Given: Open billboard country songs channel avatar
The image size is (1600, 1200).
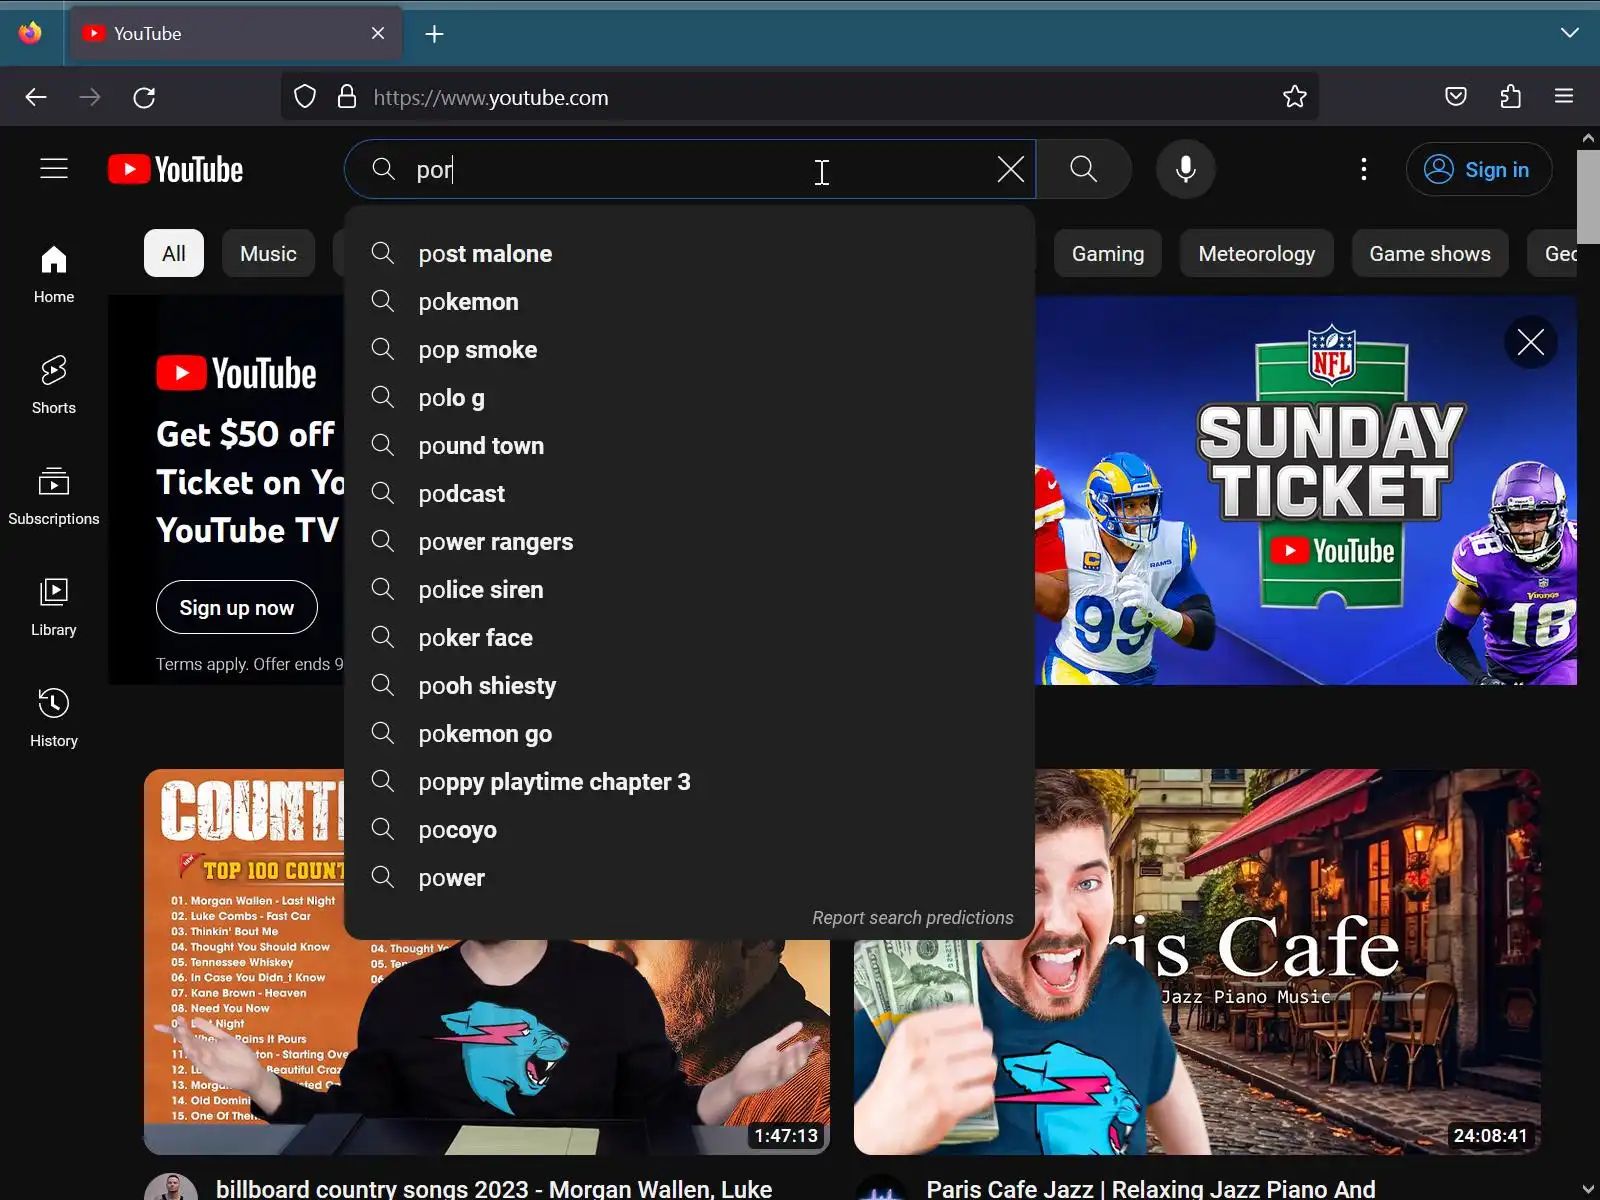Looking at the screenshot, I should [171, 1188].
